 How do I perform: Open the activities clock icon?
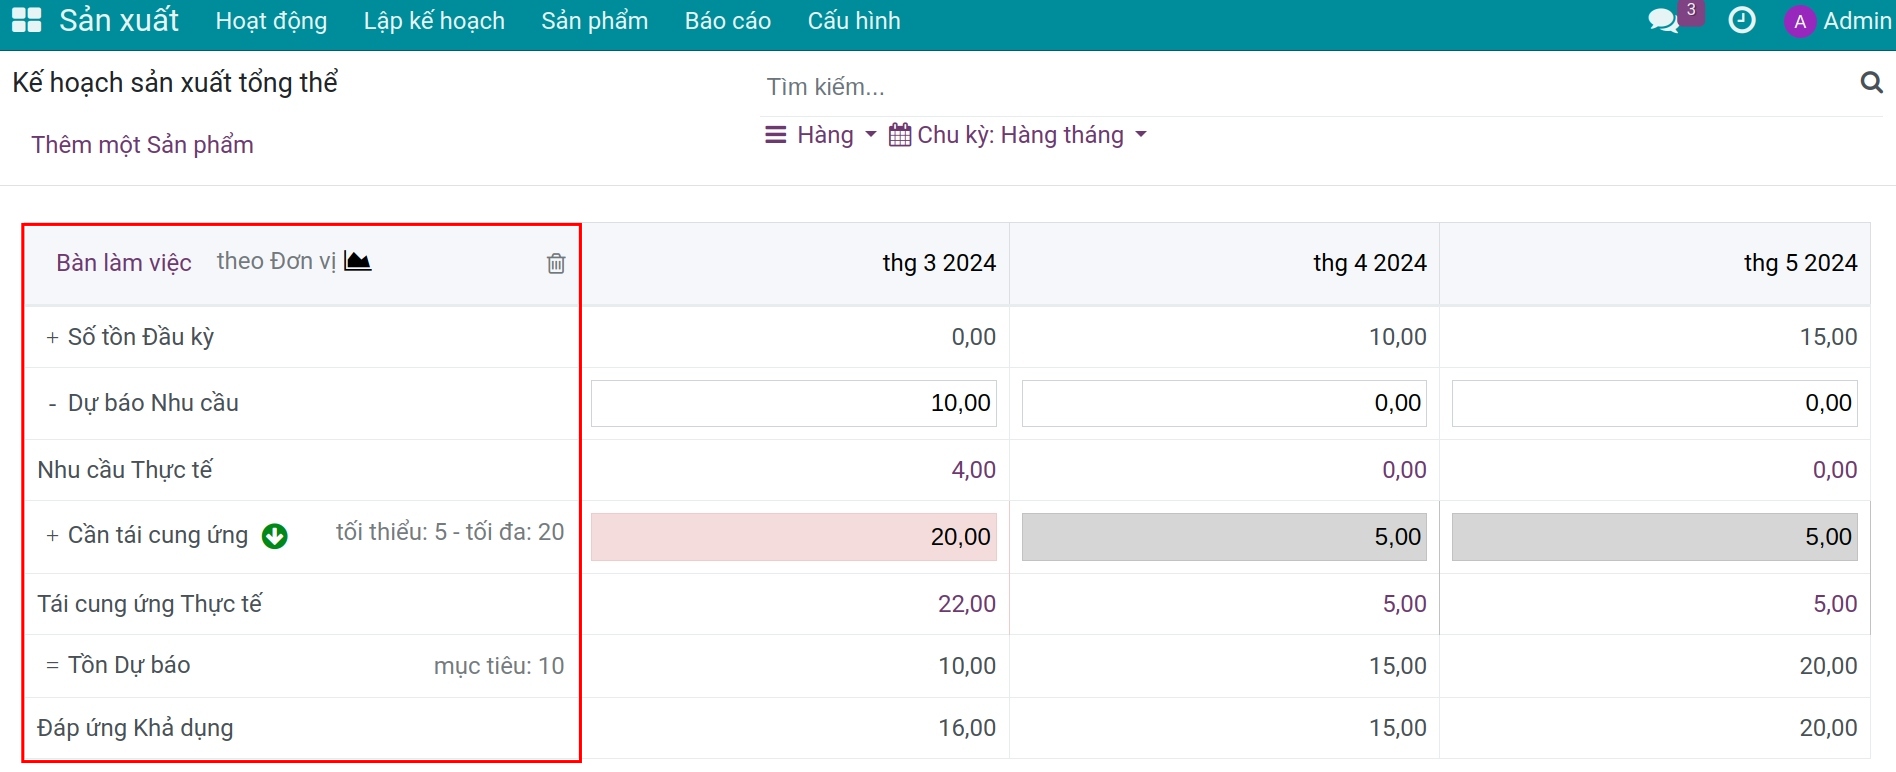tap(1742, 21)
